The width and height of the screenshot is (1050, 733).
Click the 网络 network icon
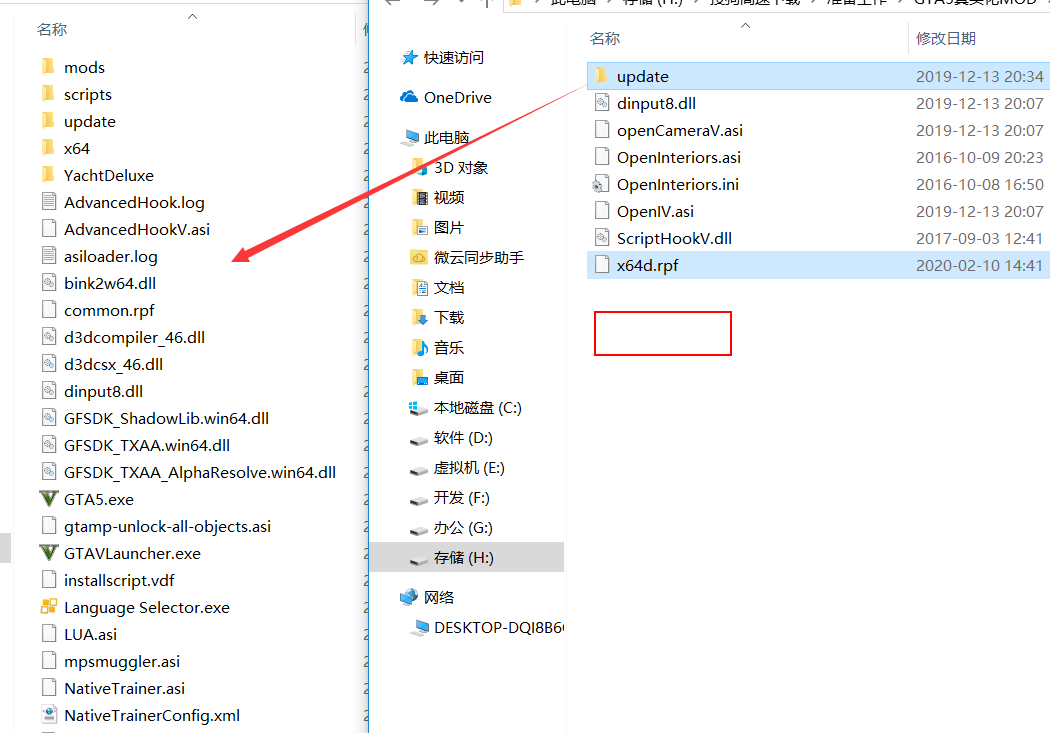click(x=409, y=597)
